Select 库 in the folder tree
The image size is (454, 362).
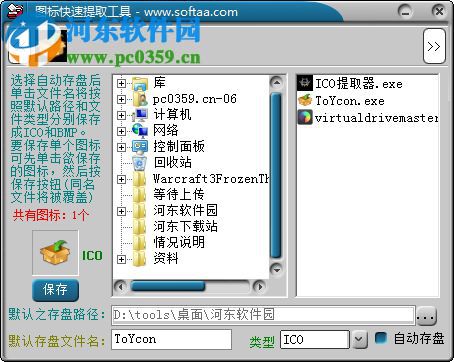(159, 82)
